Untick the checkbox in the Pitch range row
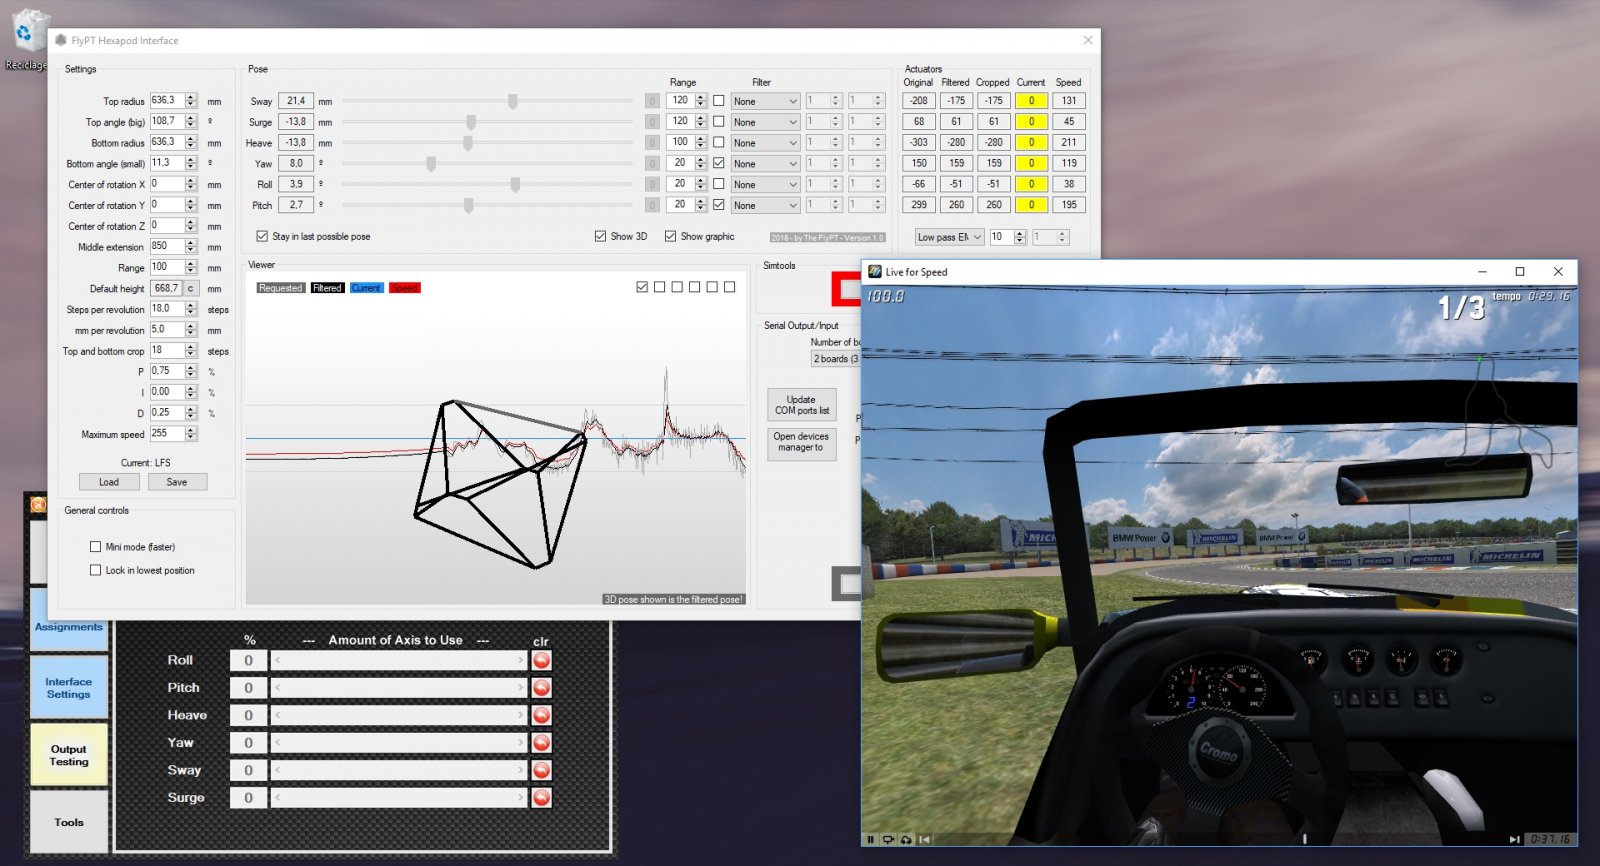This screenshot has height=866, width=1600. [718, 205]
